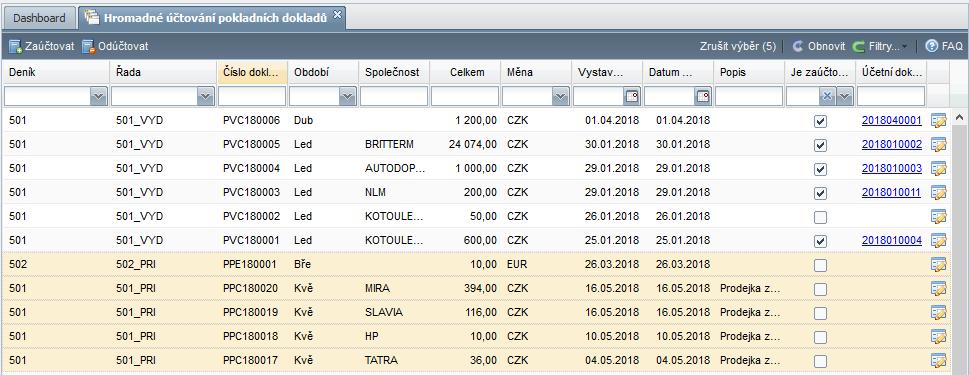
Task: Click the Odúčtovat toolbar icon
Action: 88,46
